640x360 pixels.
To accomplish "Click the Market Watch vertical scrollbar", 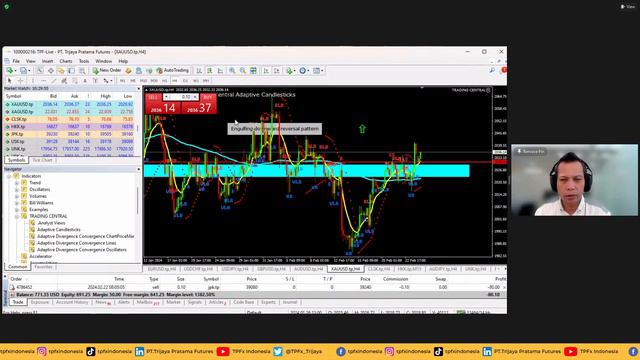I will click(x=138, y=128).
